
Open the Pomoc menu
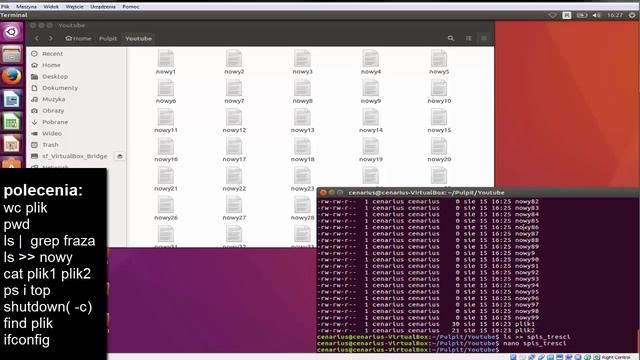tap(131, 7)
